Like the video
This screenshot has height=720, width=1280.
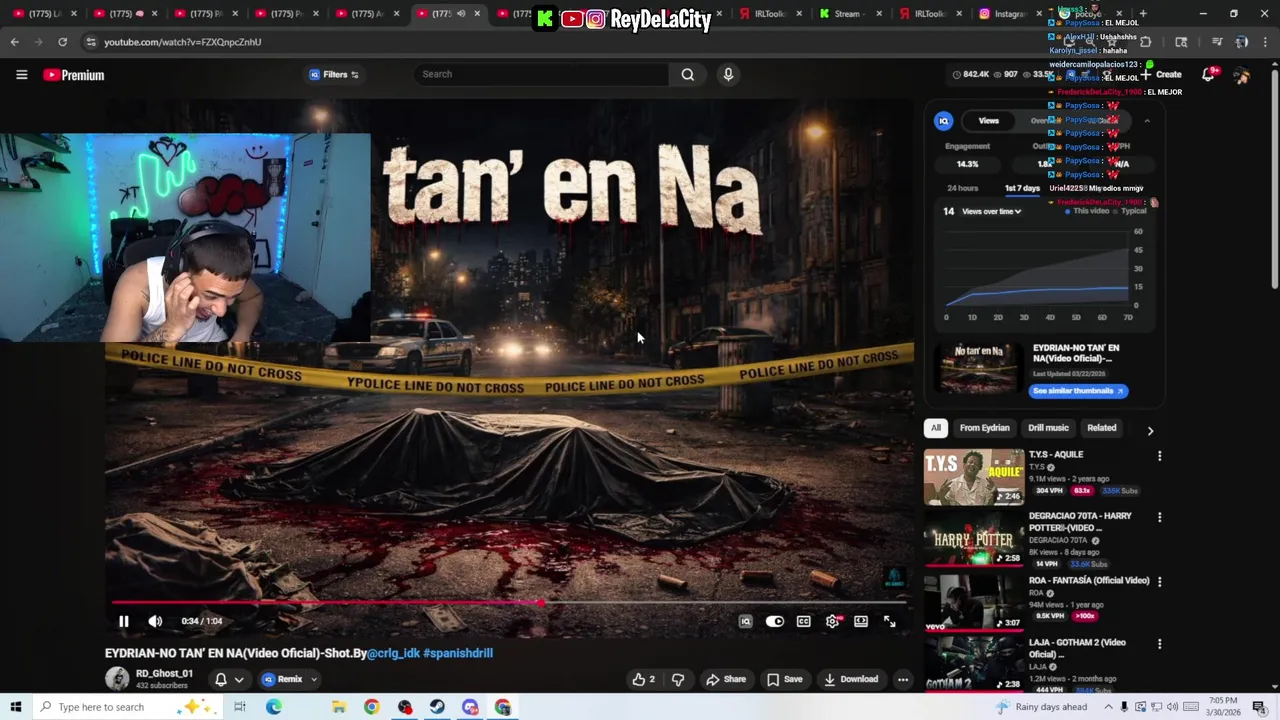[x=643, y=679]
